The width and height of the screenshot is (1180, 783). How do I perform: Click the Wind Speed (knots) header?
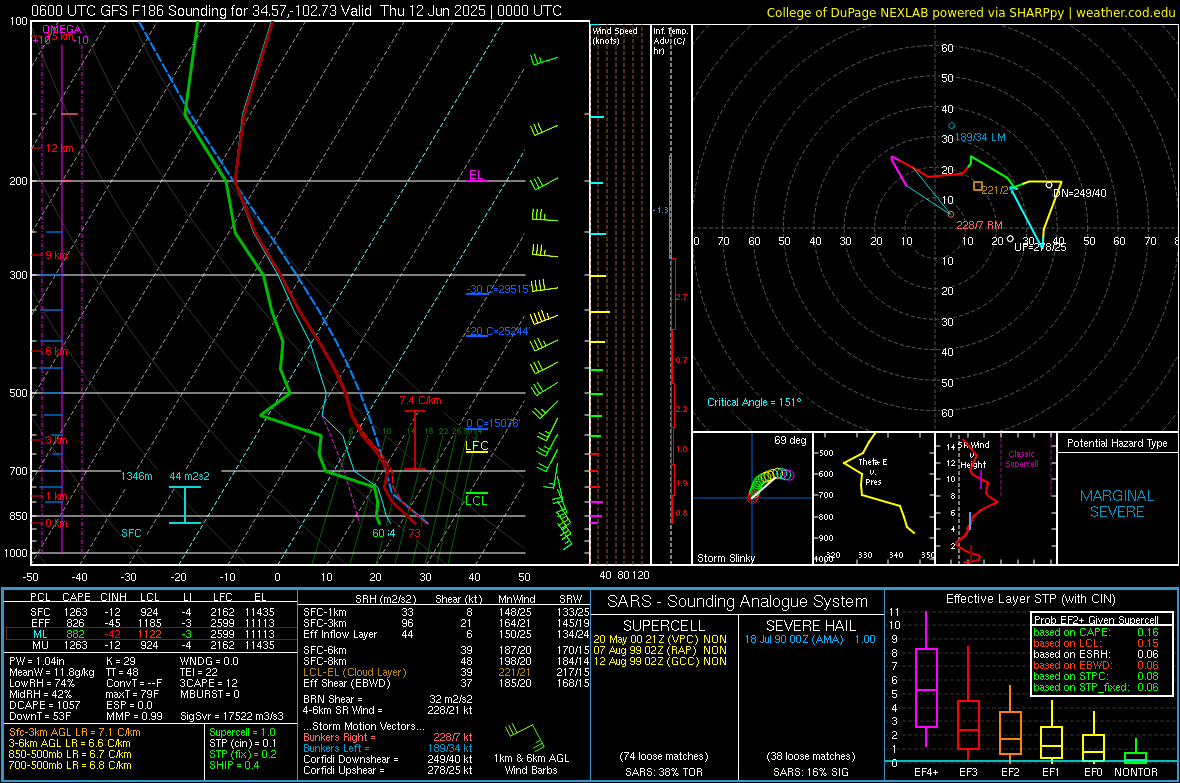[x=615, y=35]
